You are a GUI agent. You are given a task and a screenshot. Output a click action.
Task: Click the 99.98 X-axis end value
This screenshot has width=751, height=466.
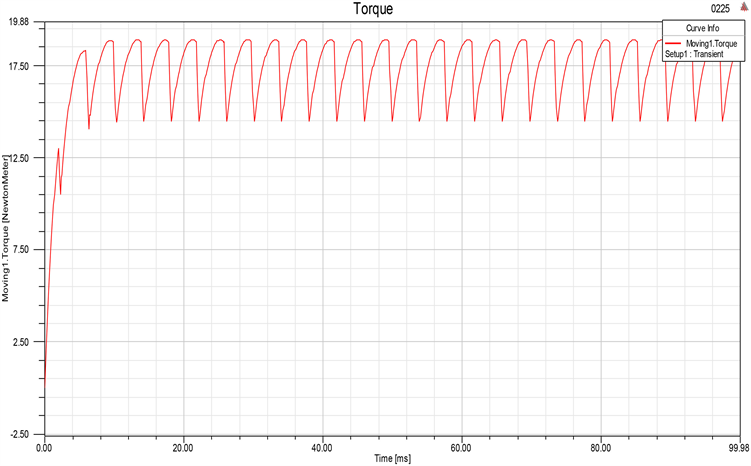click(737, 448)
